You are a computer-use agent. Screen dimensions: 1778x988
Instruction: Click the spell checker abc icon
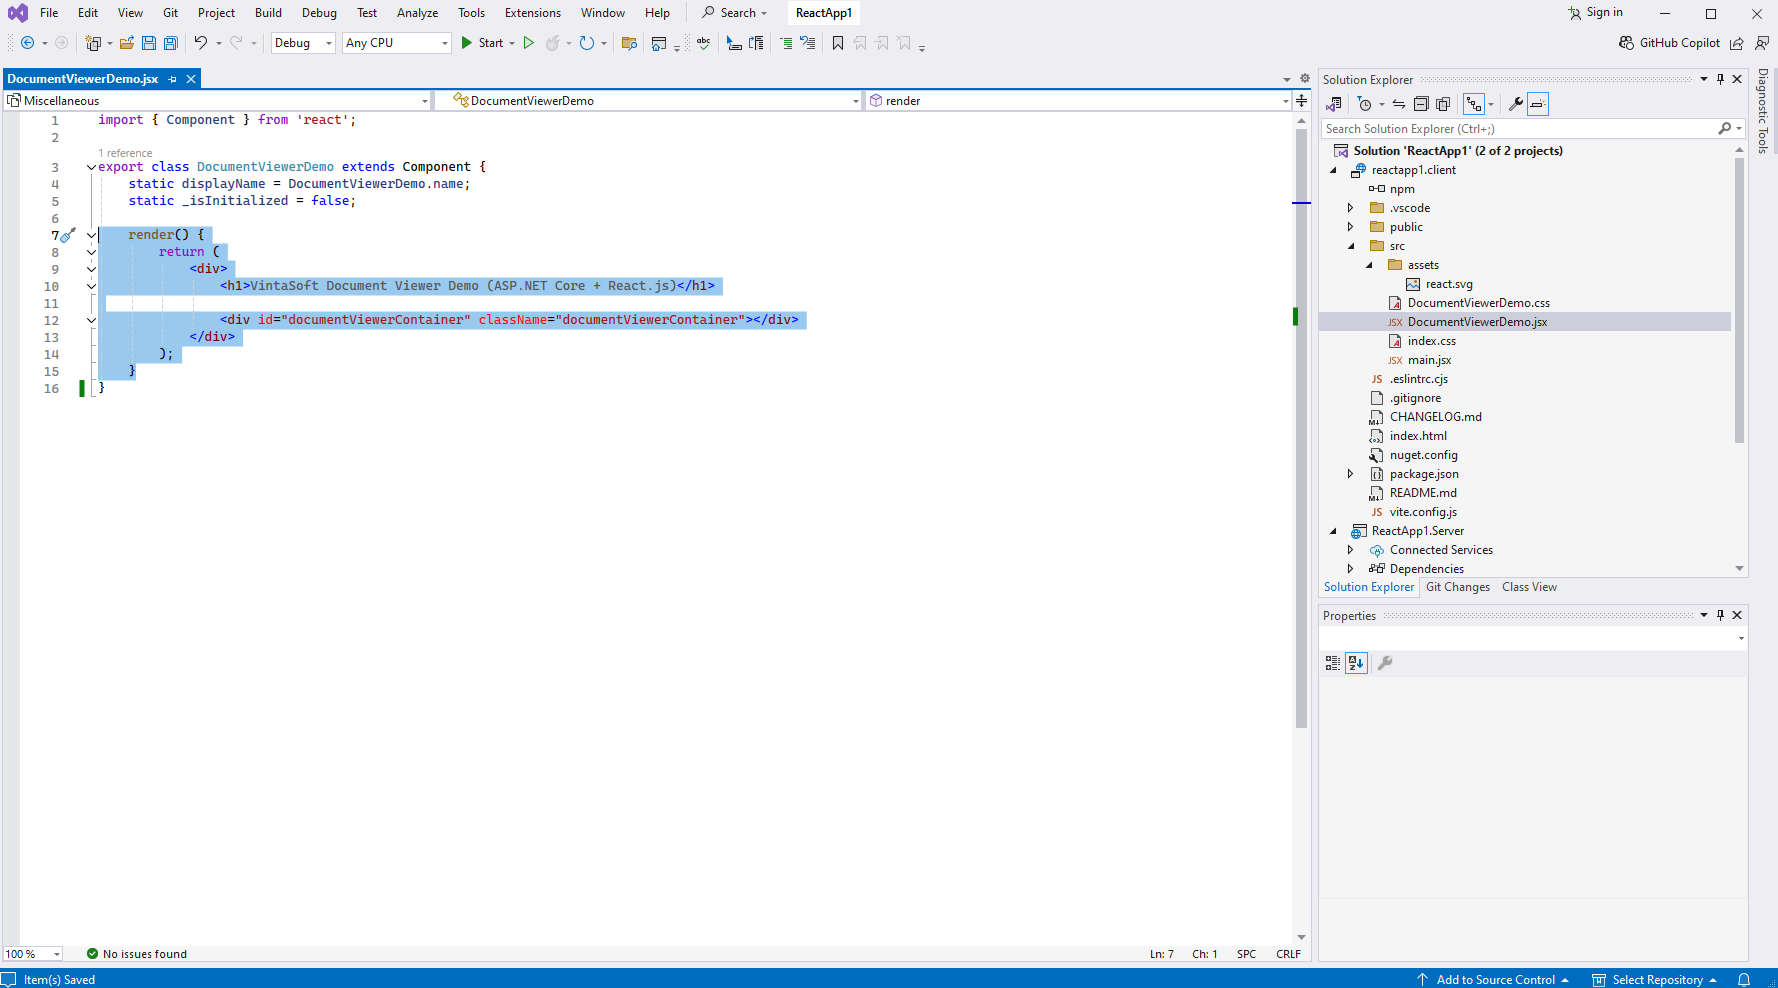pos(704,43)
